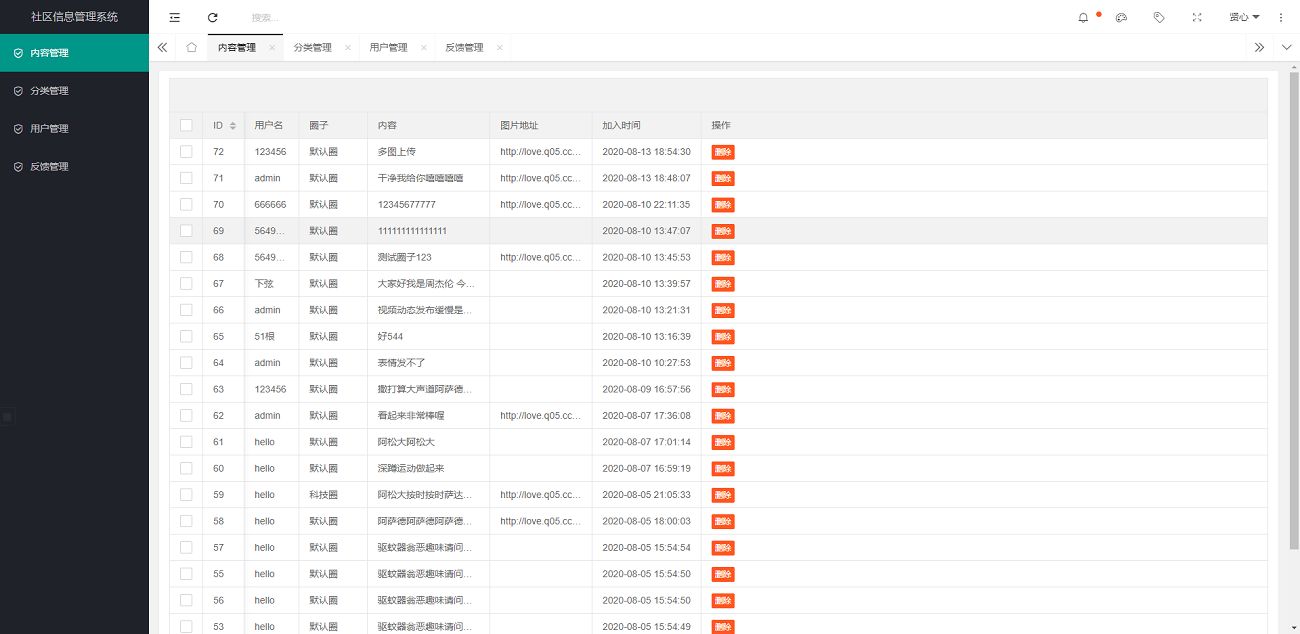The width and height of the screenshot is (1300, 634).
Task: Open 反馈管理 in the left sidebar
Action: point(74,167)
